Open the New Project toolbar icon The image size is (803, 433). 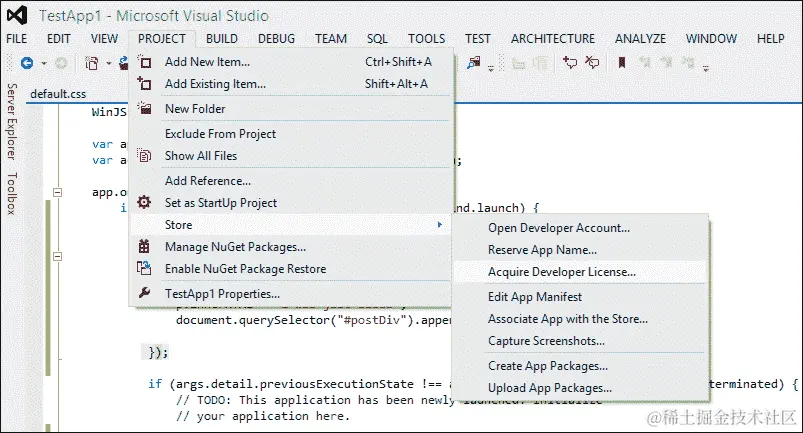click(x=92, y=63)
